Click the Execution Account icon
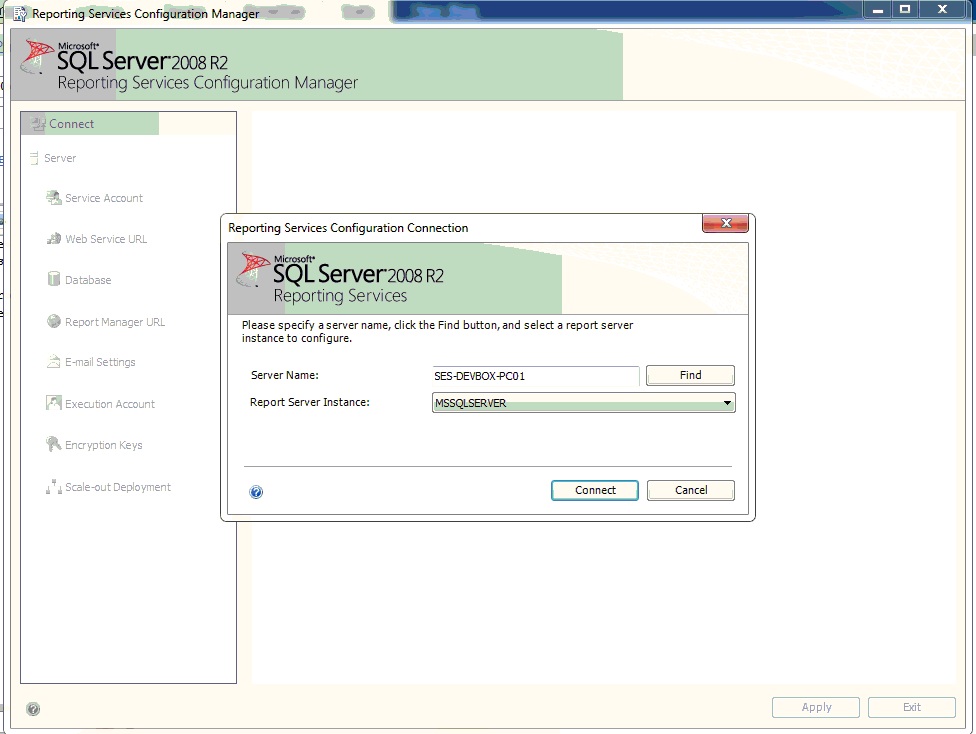The width and height of the screenshot is (976, 734). coord(51,403)
